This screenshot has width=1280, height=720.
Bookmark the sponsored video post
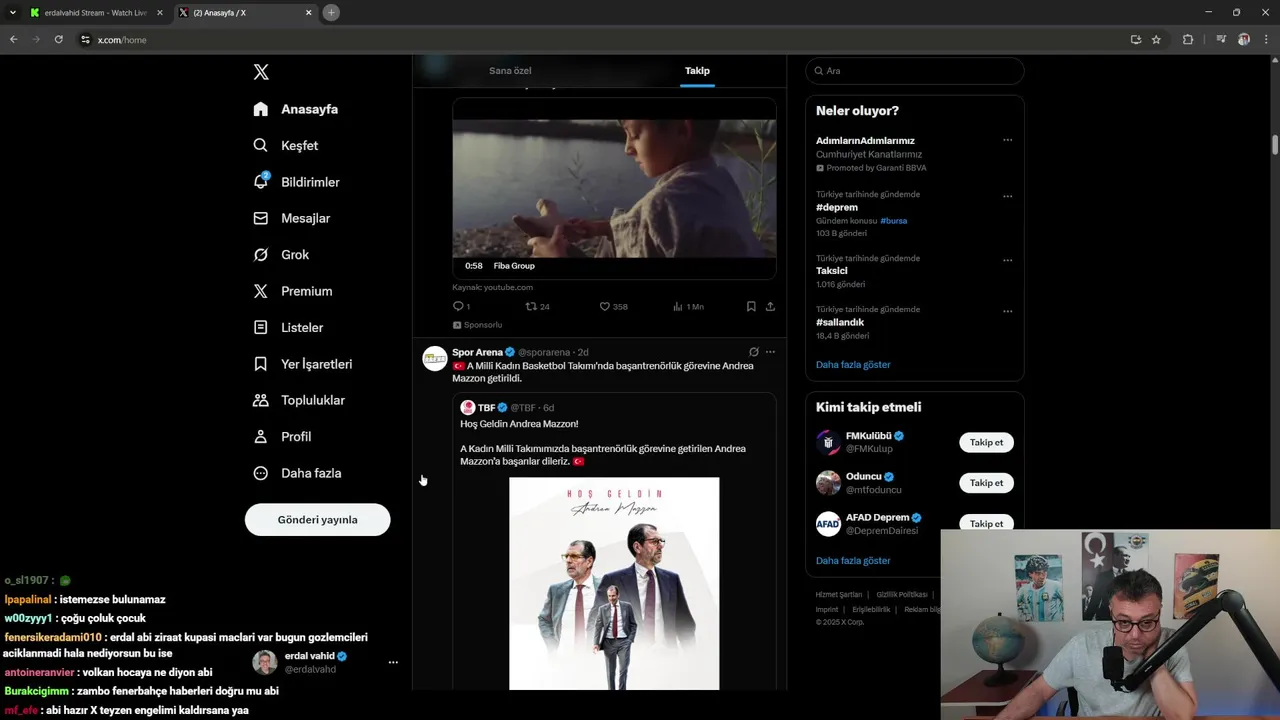coord(751,306)
